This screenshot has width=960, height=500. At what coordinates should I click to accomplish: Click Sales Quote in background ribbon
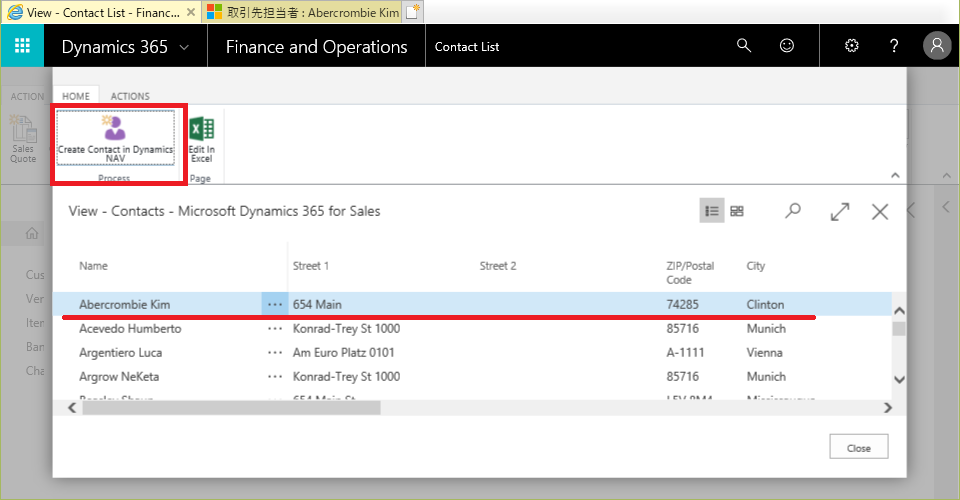pyautogui.click(x=23, y=140)
